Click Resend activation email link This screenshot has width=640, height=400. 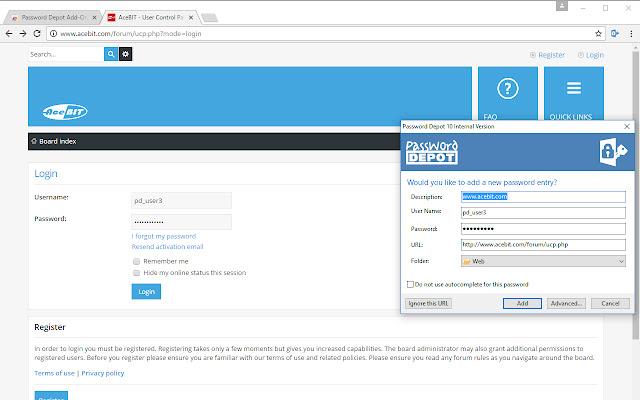(x=167, y=247)
